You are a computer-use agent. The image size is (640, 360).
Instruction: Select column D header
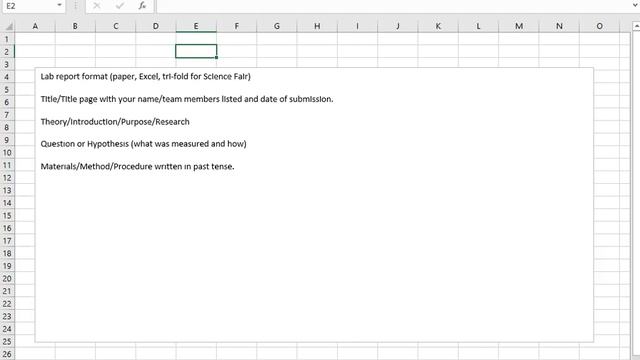coord(156,26)
